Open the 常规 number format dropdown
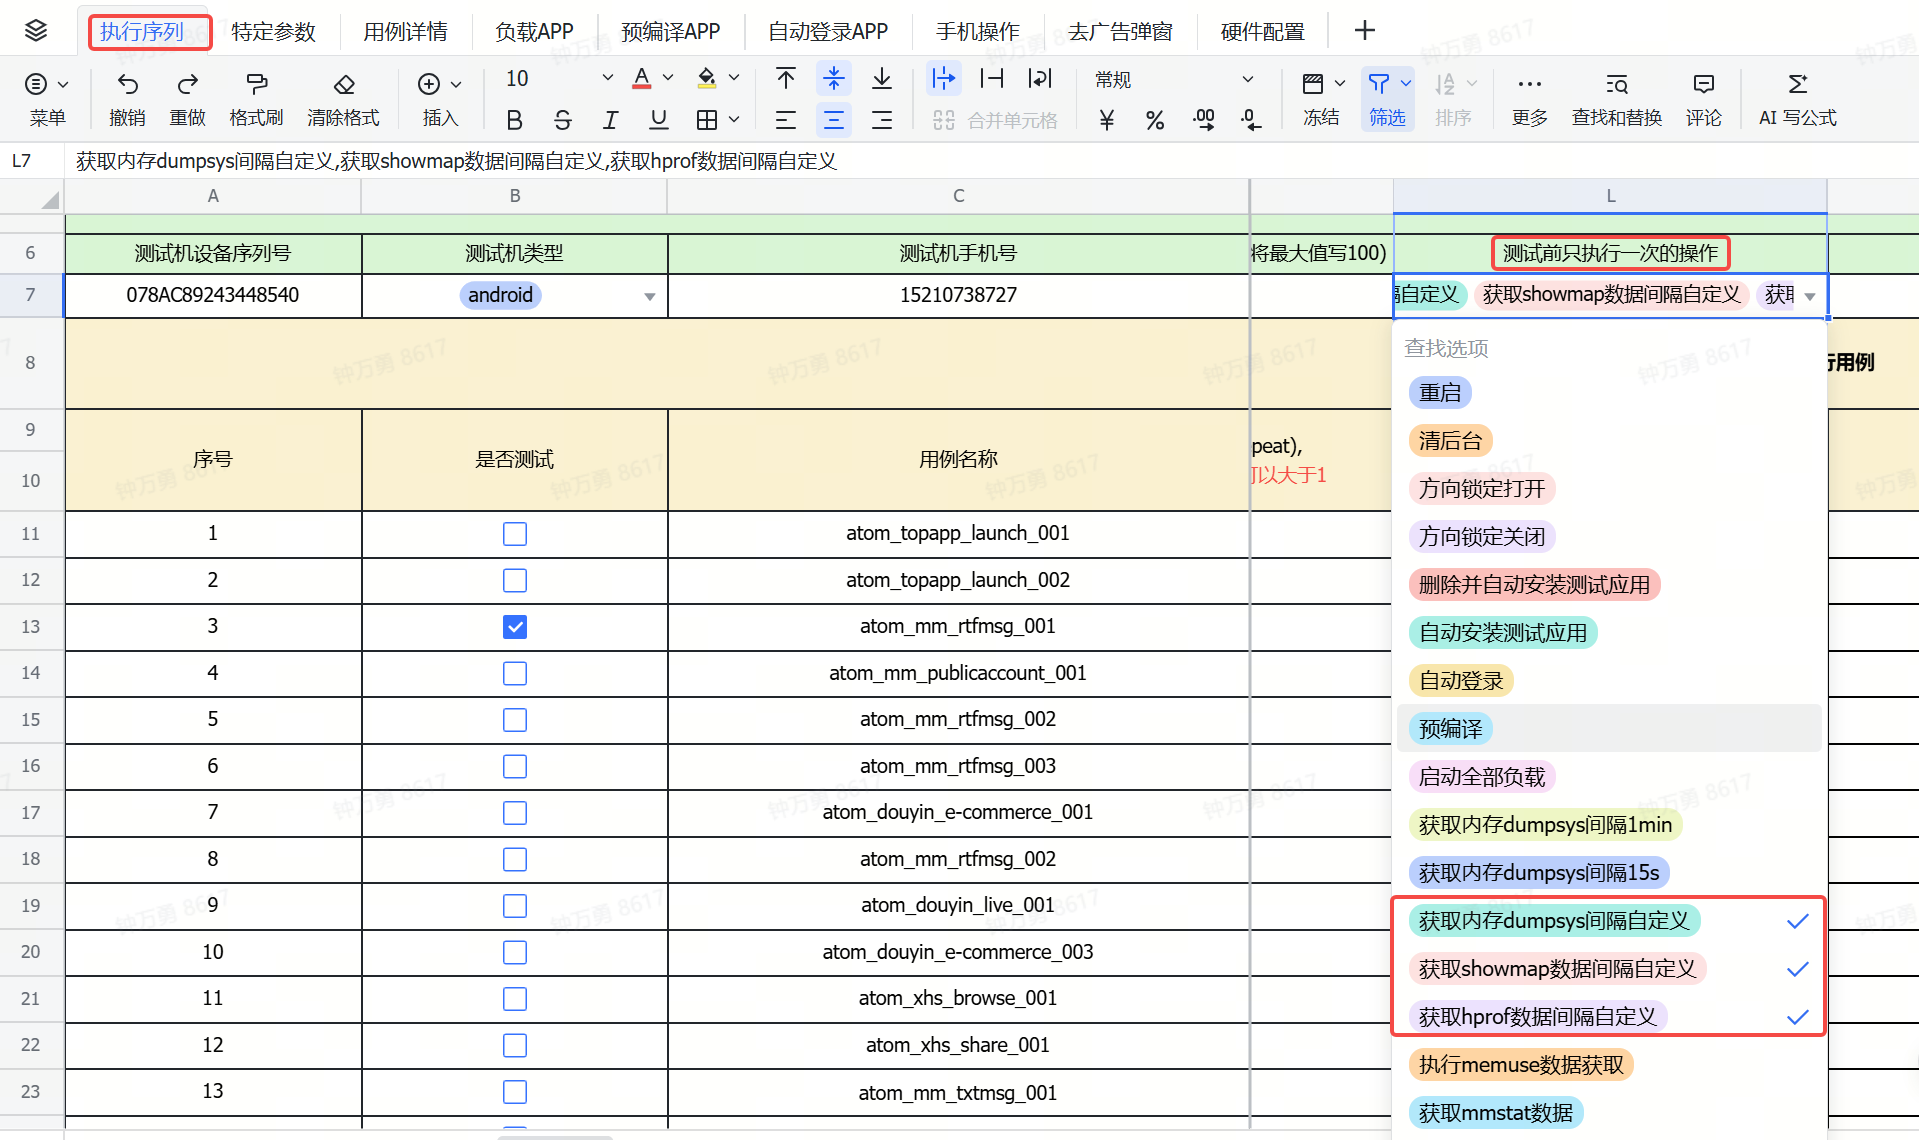Screen dimensions: 1919x1140 [x=1174, y=79]
